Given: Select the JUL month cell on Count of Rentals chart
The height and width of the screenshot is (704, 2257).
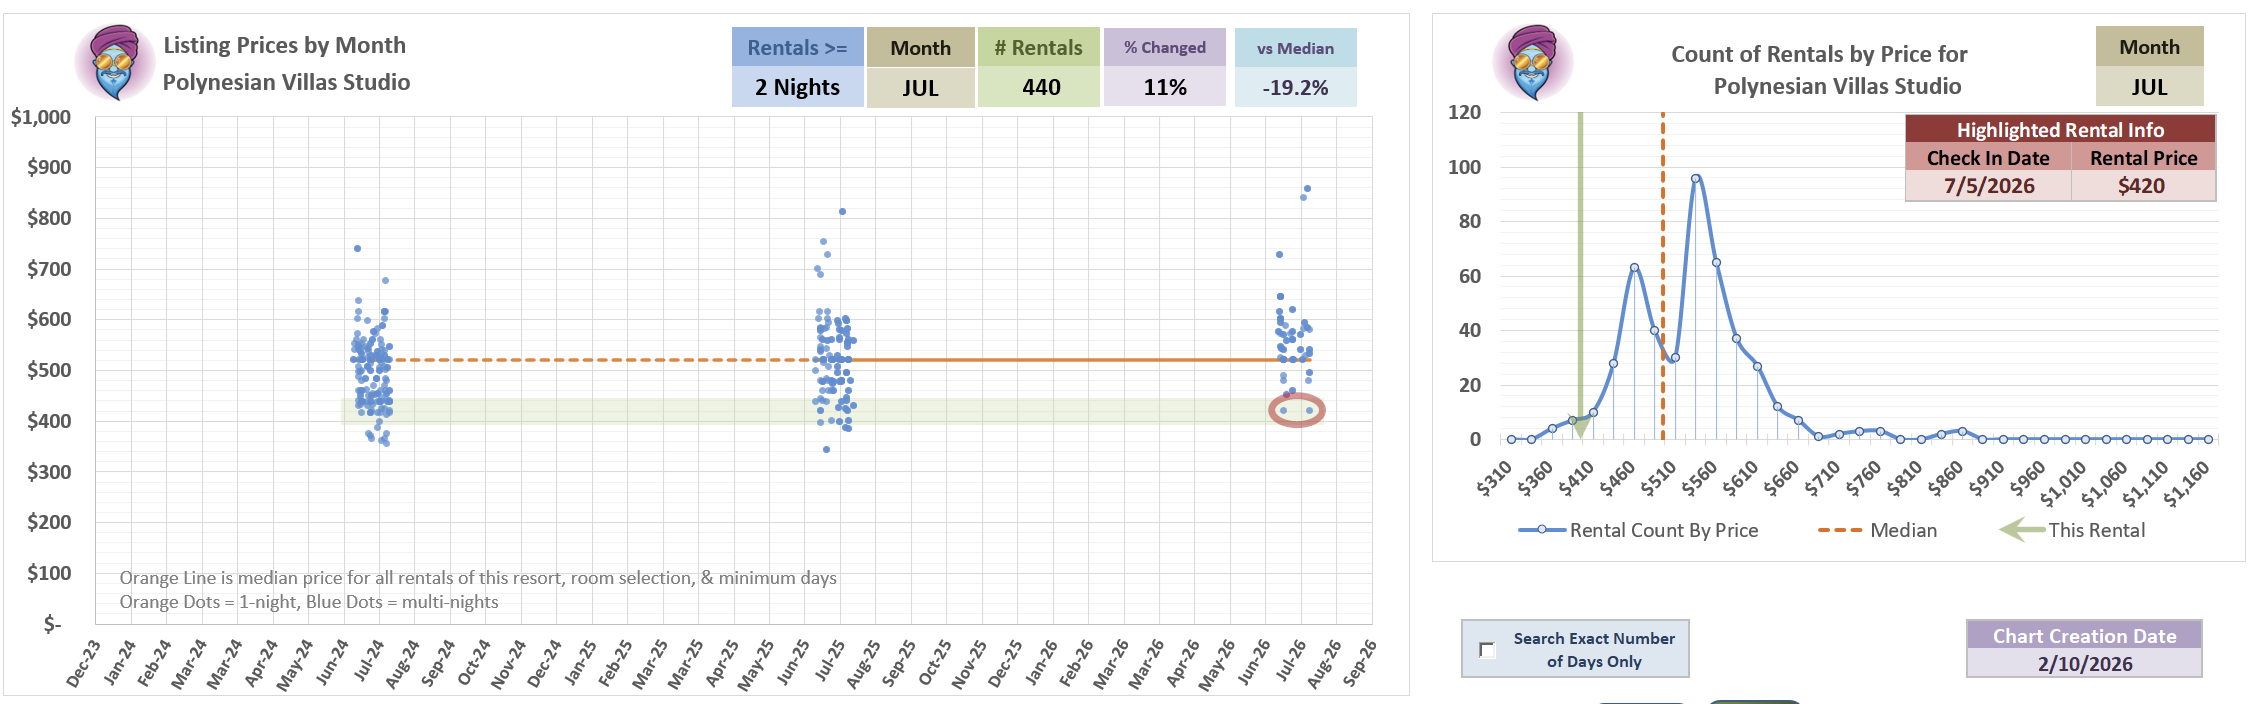Looking at the screenshot, I should (2149, 86).
